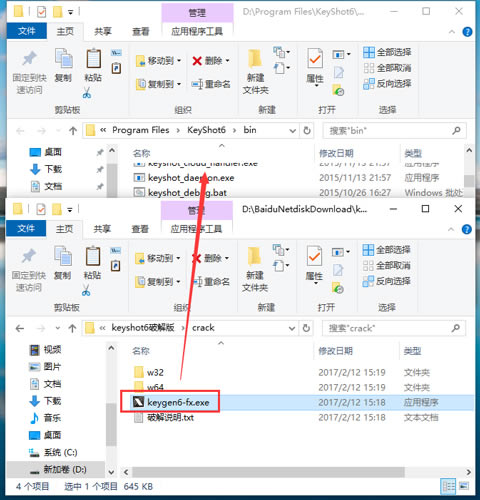The height and width of the screenshot is (500, 480).
Task: Expand the bin address bar history dropdown
Action: 293,130
